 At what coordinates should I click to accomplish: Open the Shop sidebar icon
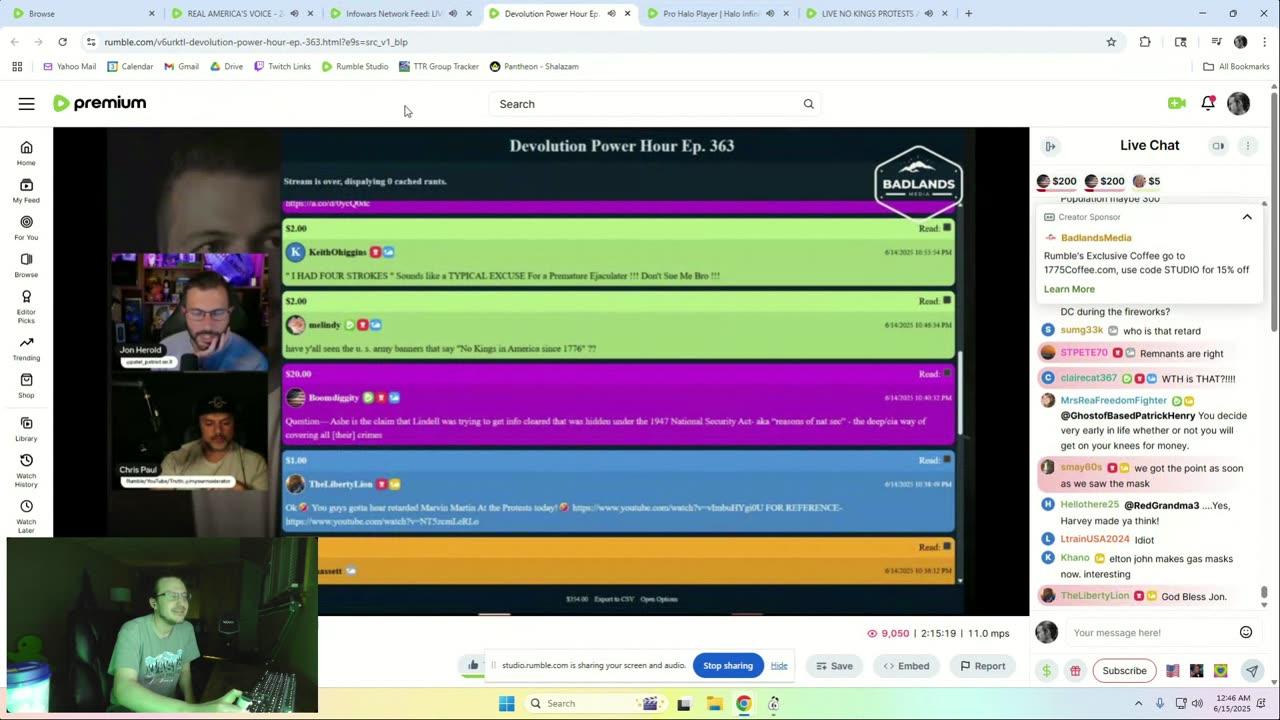click(x=26, y=385)
